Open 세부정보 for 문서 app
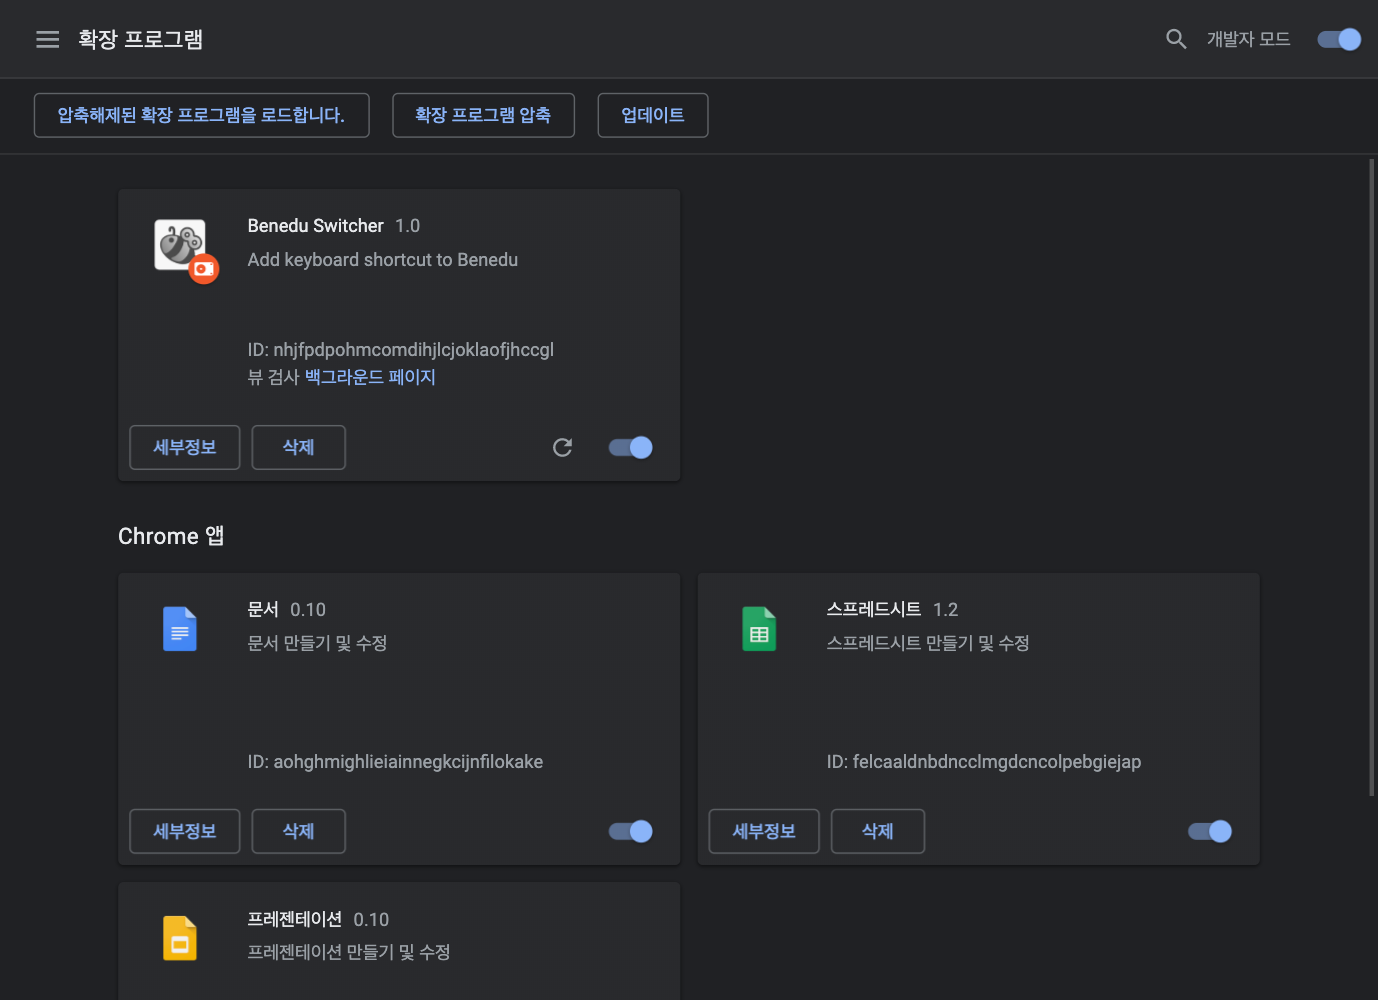1378x1000 pixels. (185, 831)
